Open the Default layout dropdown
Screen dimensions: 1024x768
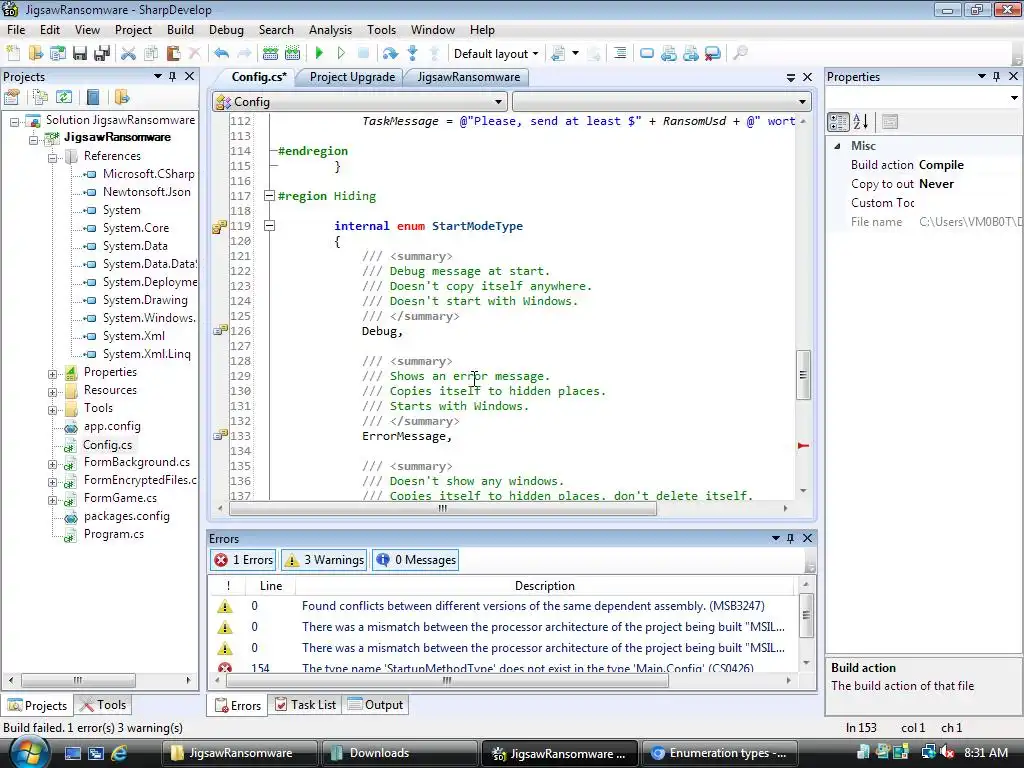click(x=496, y=54)
